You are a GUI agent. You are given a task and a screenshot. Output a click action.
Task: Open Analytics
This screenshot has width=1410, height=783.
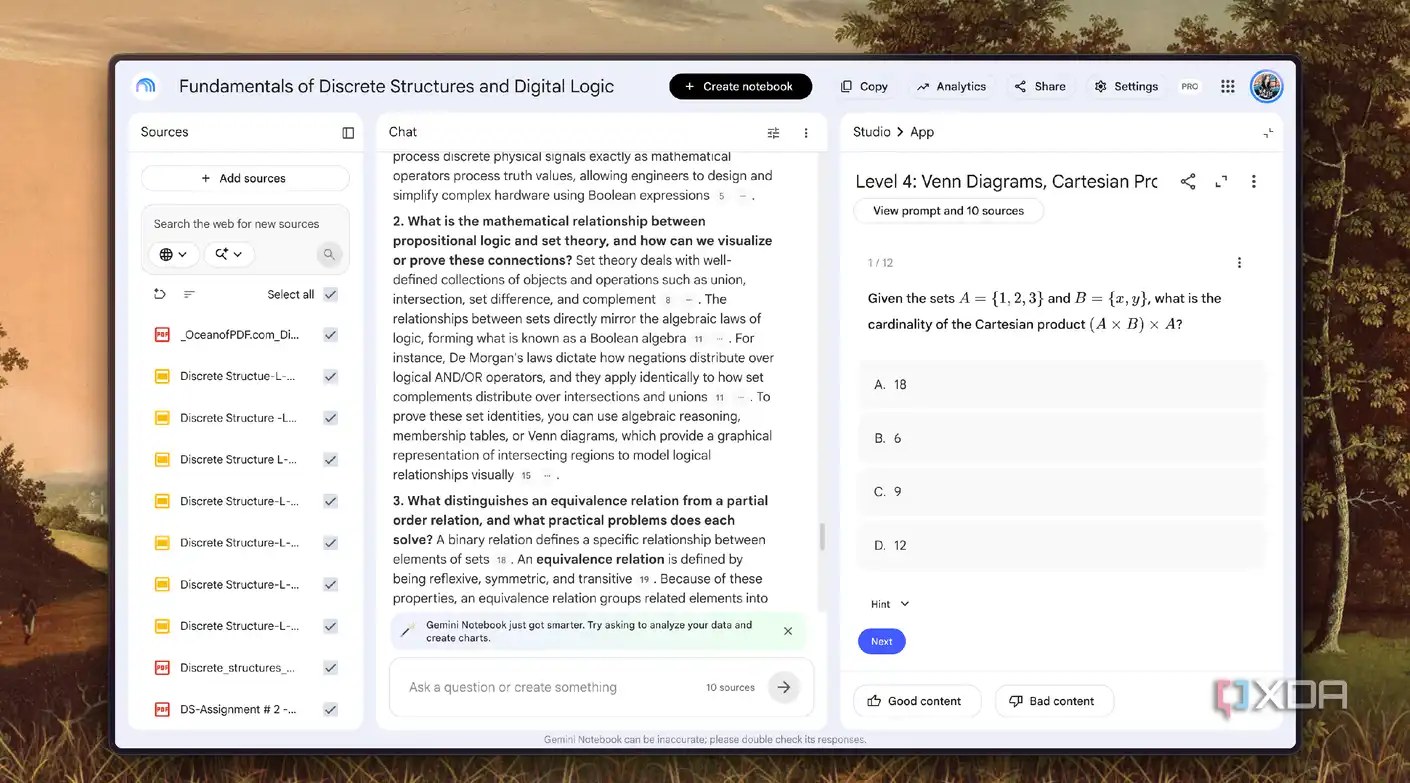[x=951, y=87]
